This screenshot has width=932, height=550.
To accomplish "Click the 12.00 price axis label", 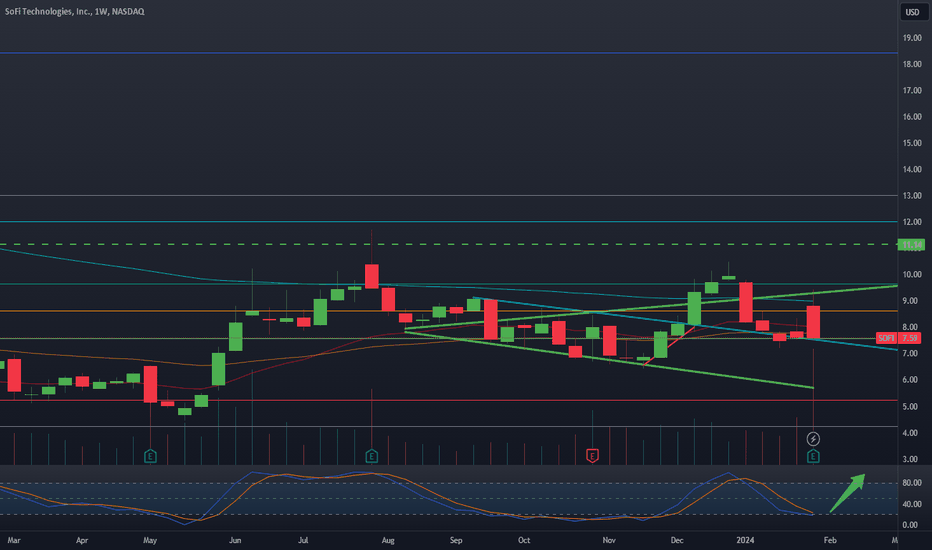I will point(912,222).
